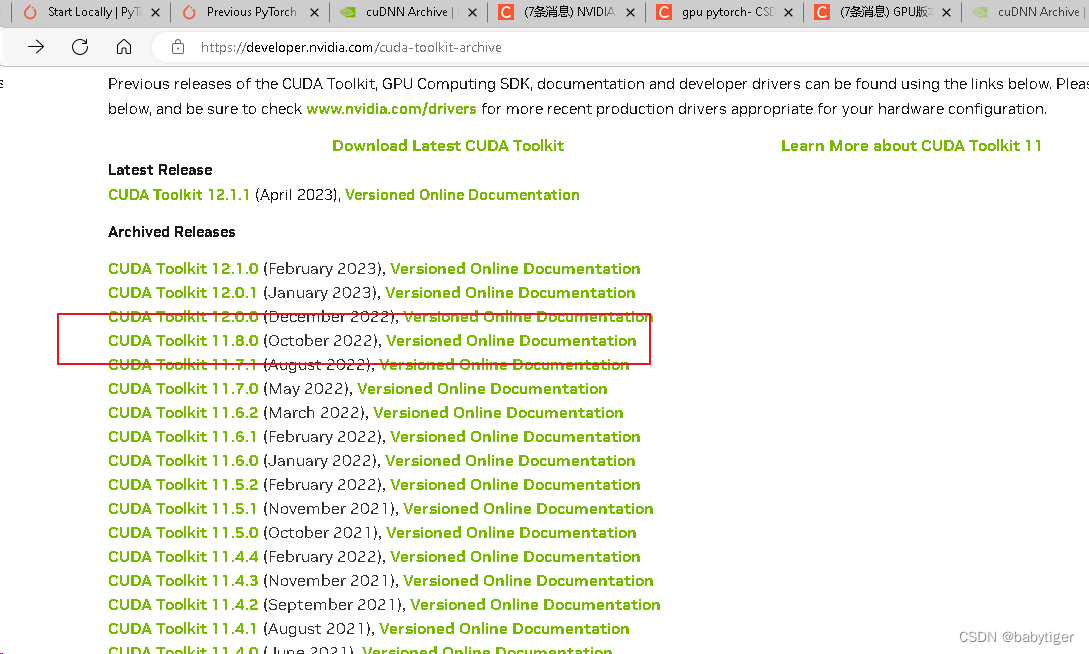Switch to last cuDNN Archive tab

click(x=1028, y=12)
